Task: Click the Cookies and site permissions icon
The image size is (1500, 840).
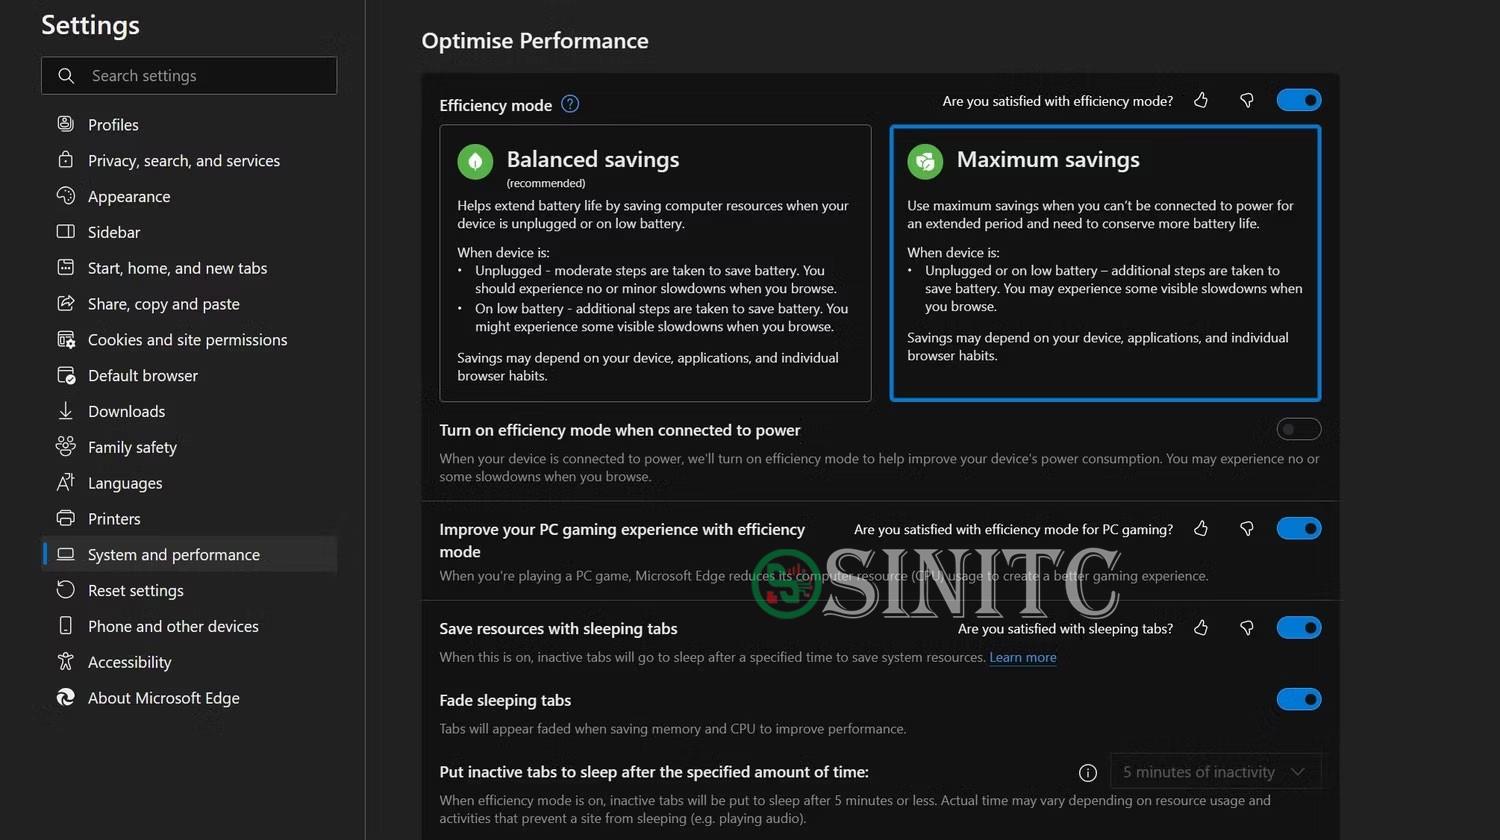Action: 66,340
